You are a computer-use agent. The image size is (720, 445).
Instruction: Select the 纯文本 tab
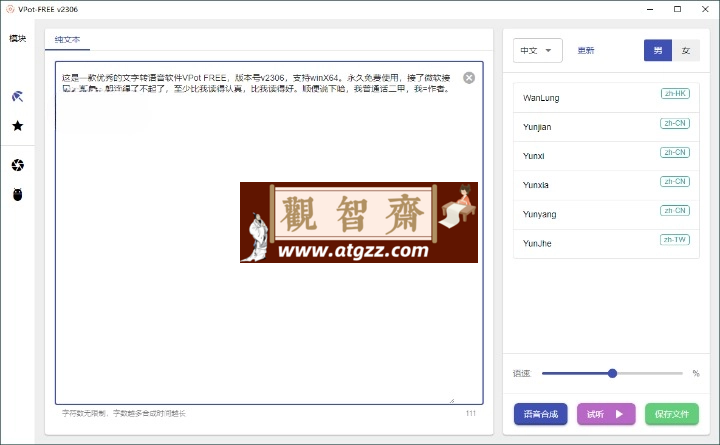[68, 39]
